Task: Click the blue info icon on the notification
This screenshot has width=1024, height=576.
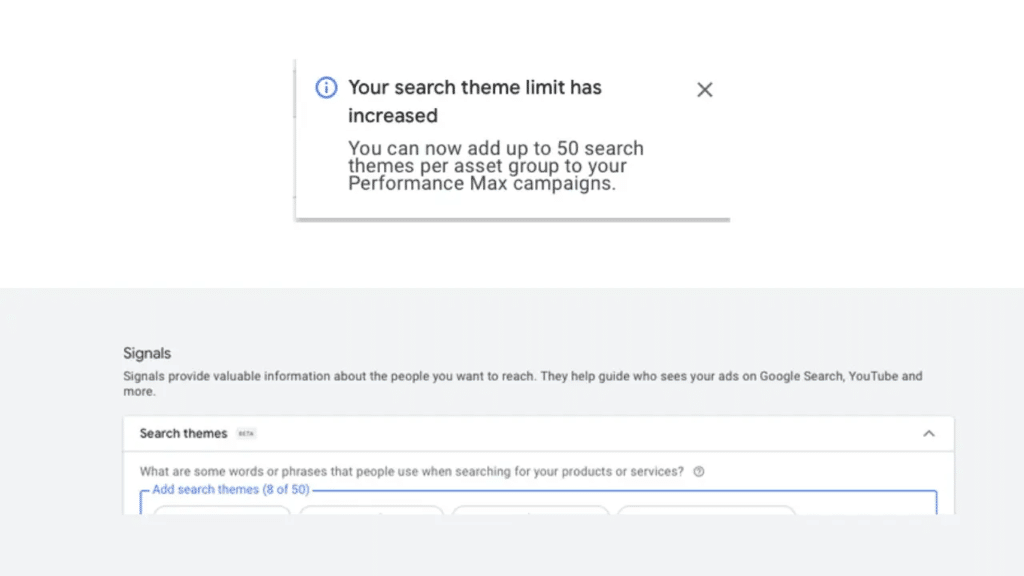Action: point(325,87)
